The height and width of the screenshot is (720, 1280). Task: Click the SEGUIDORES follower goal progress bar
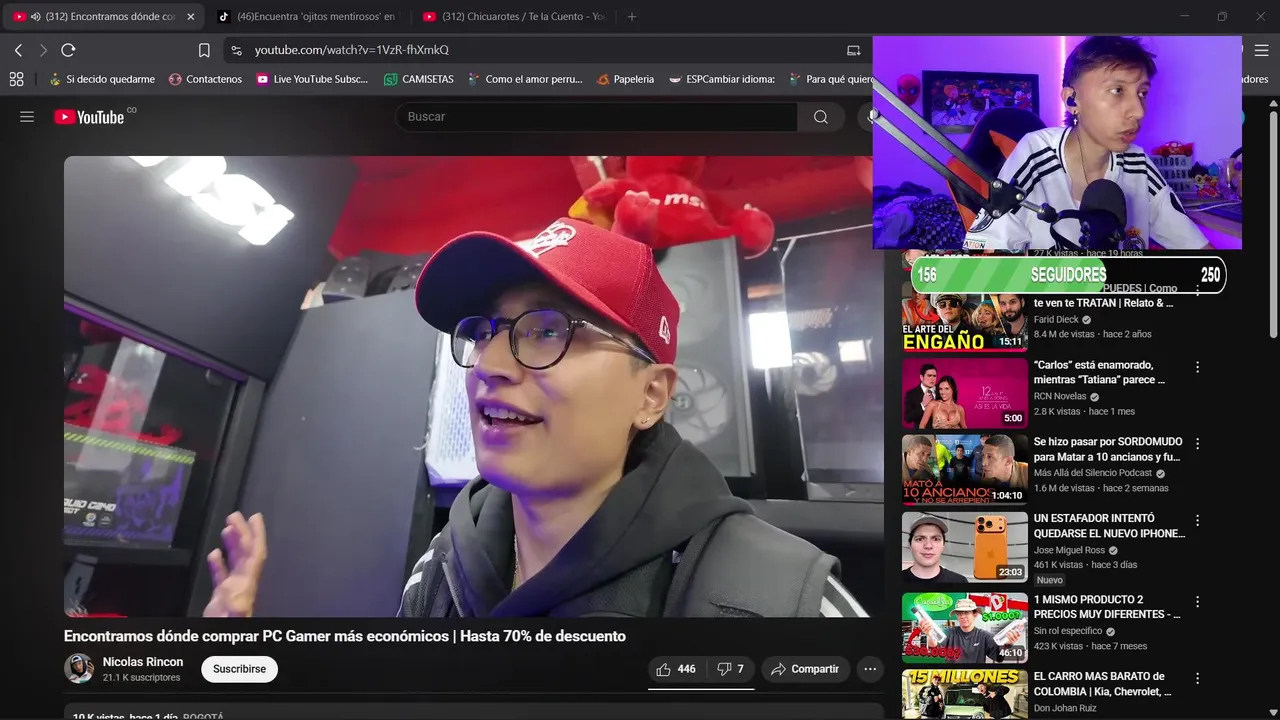click(x=1068, y=274)
